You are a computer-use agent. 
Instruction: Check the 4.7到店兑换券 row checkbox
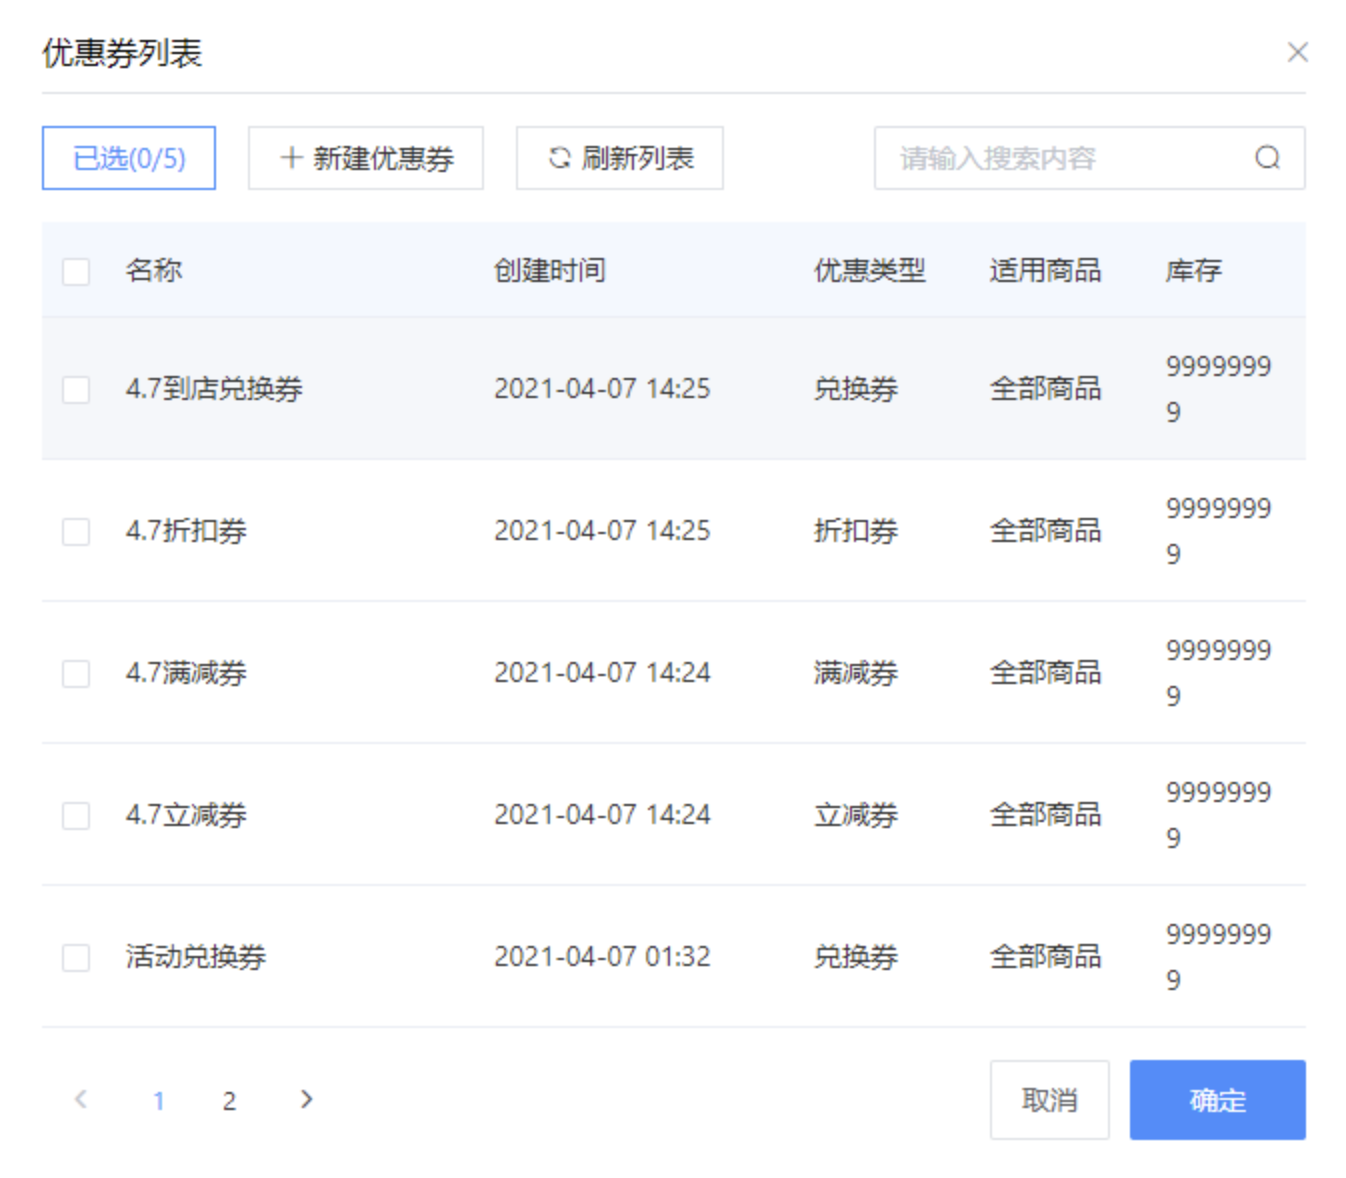pos(76,389)
